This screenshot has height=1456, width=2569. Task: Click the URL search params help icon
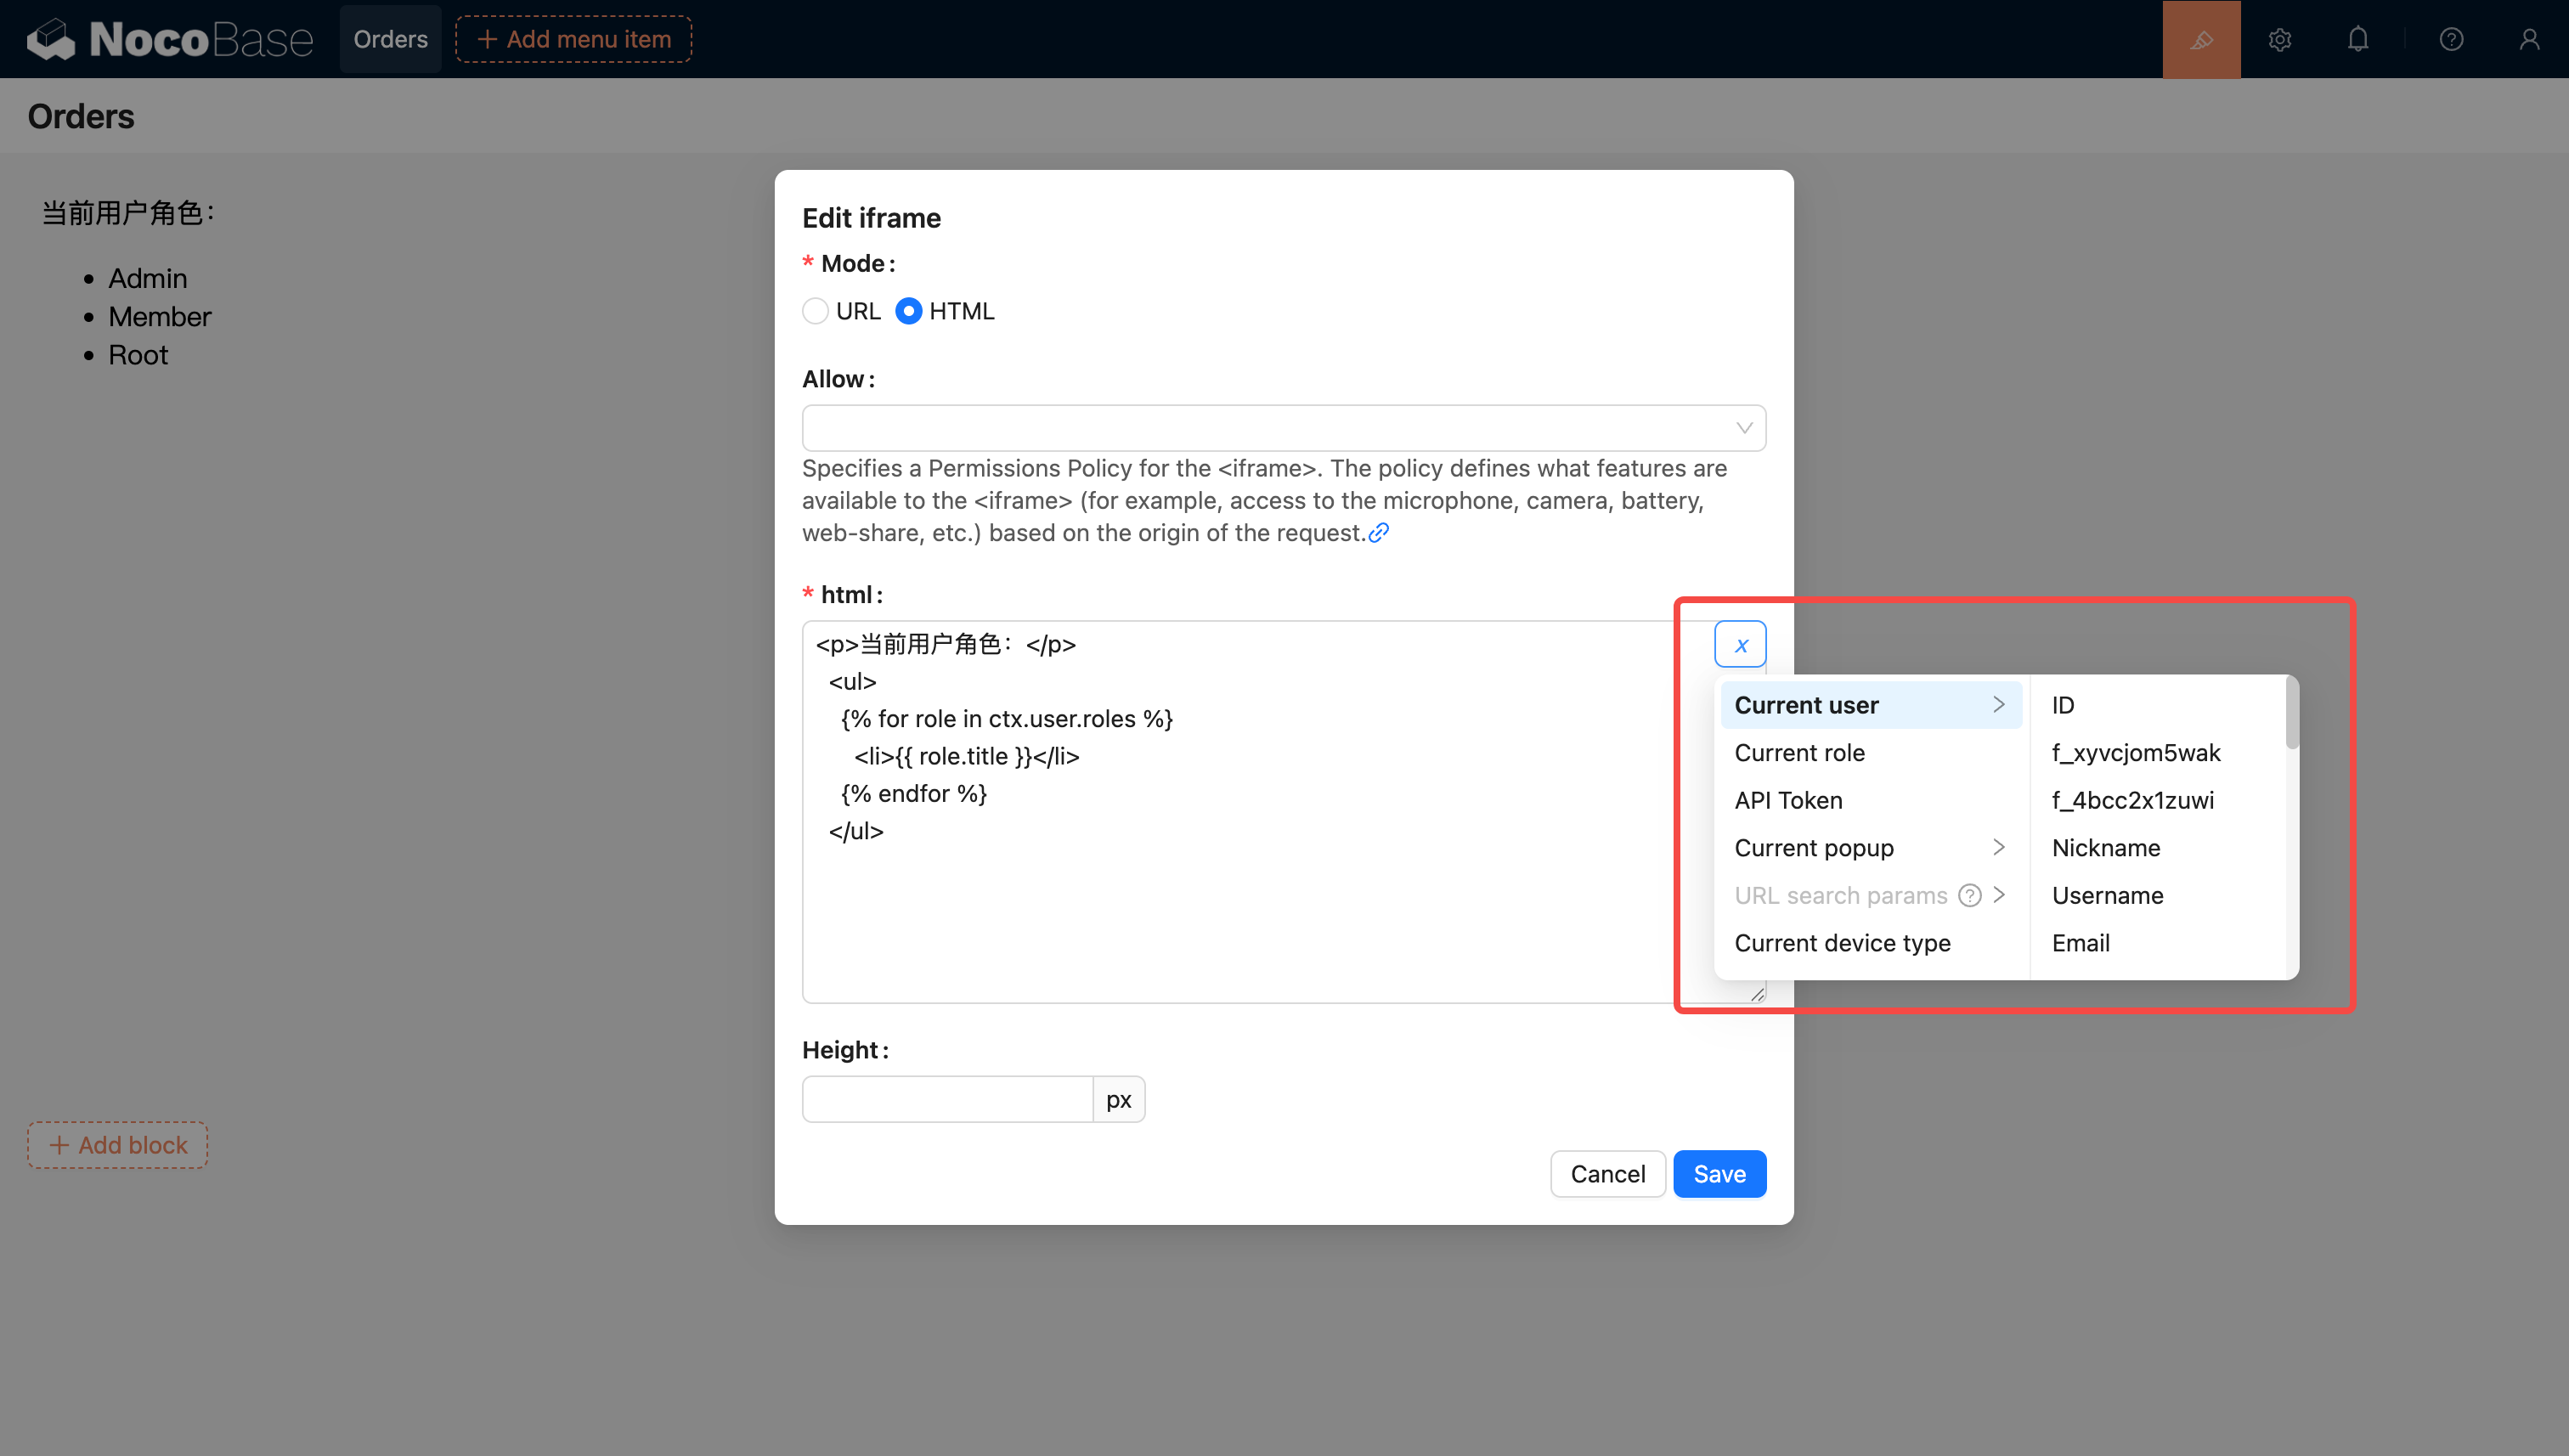pos(1969,895)
